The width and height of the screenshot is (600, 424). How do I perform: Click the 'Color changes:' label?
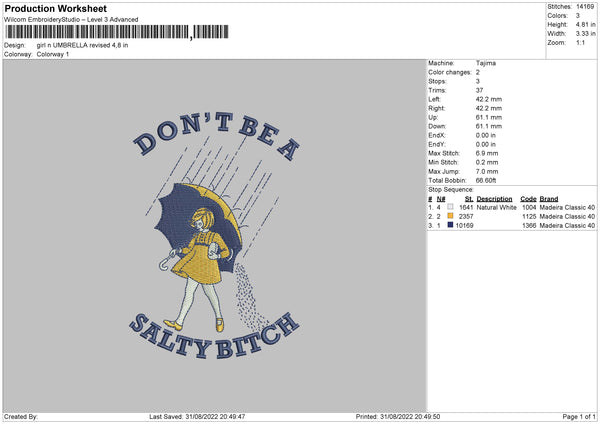450,72
